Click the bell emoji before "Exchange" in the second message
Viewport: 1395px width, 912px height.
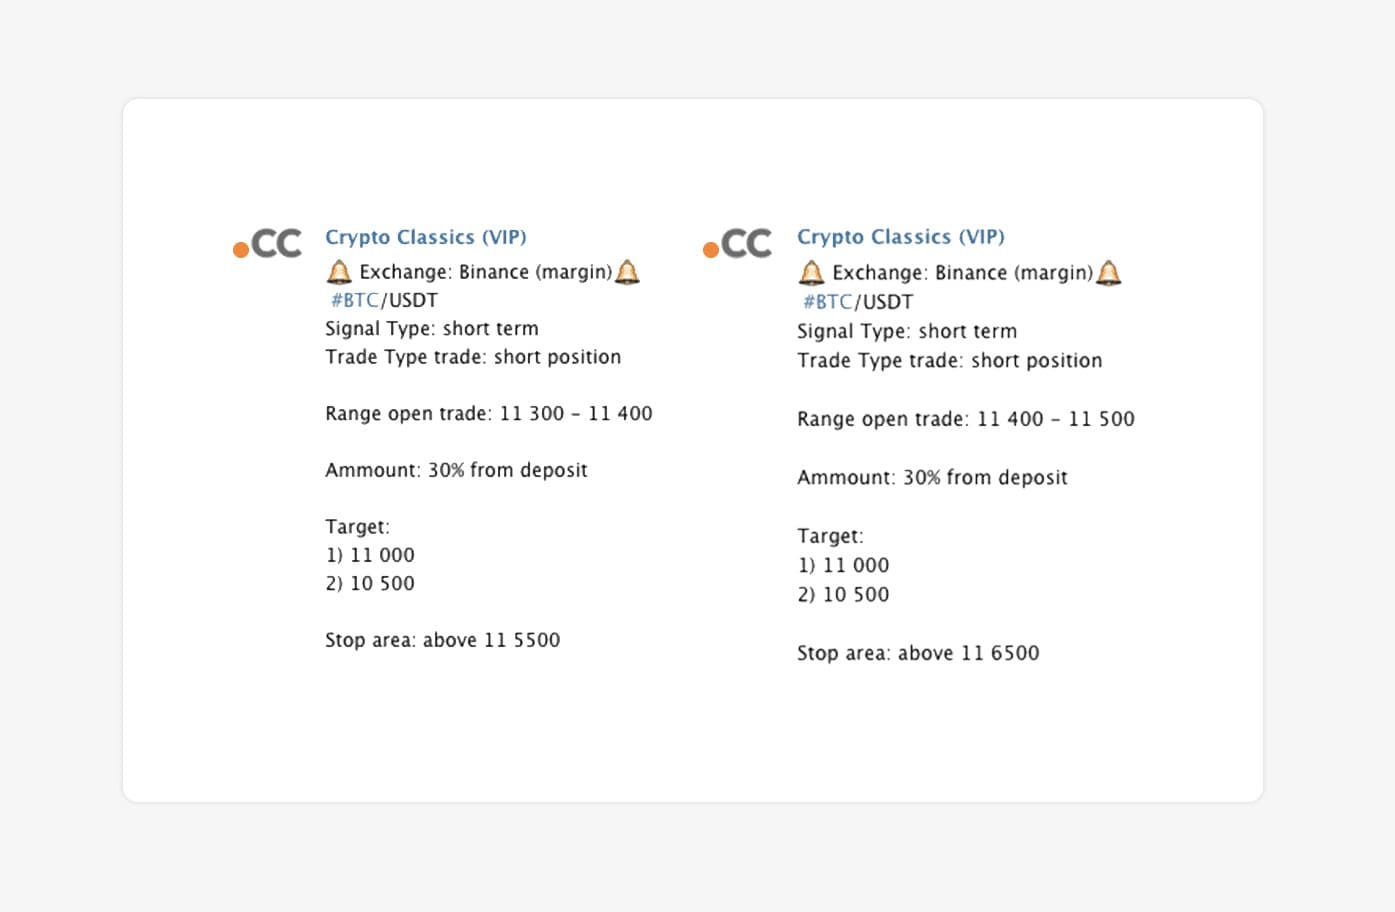click(811, 273)
